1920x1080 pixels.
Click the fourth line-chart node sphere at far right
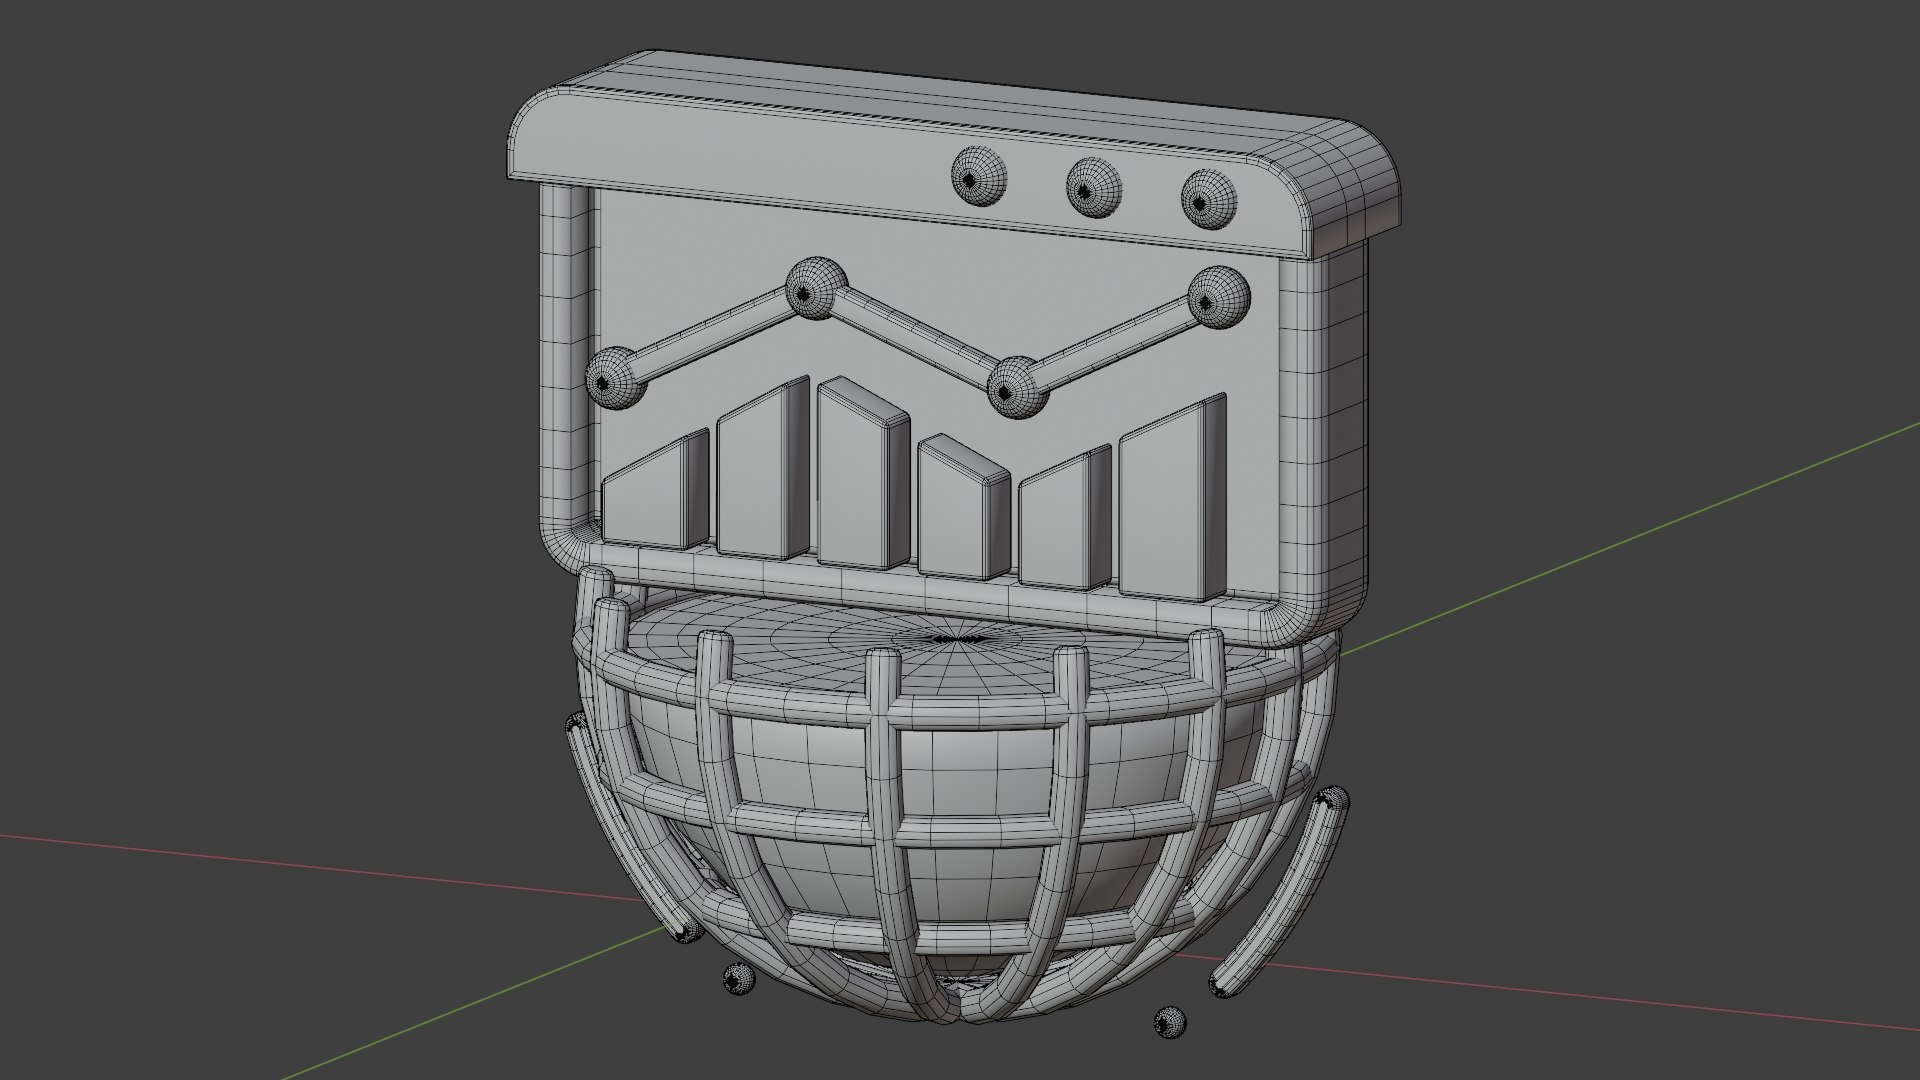[1219, 297]
